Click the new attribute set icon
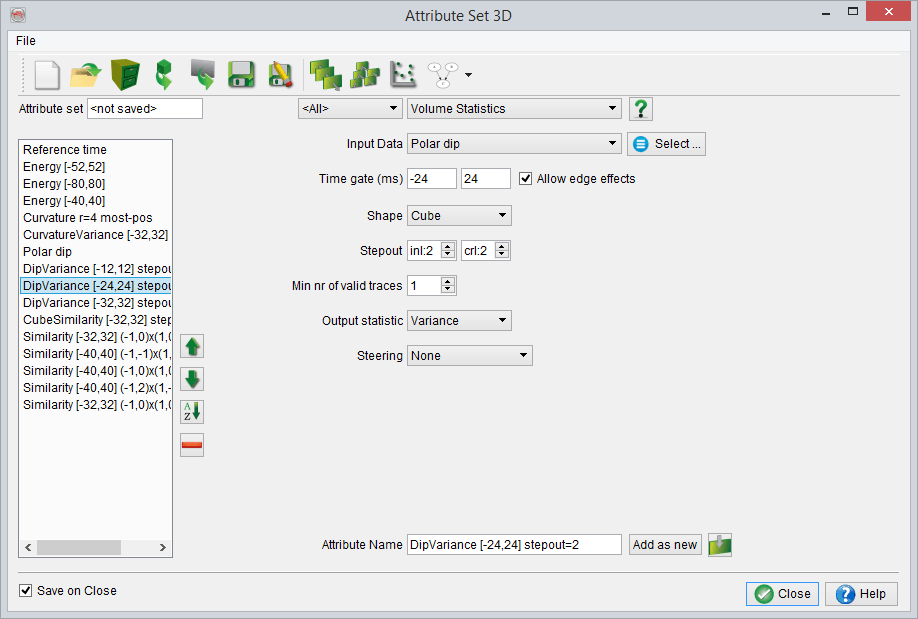918x619 pixels. [48, 75]
